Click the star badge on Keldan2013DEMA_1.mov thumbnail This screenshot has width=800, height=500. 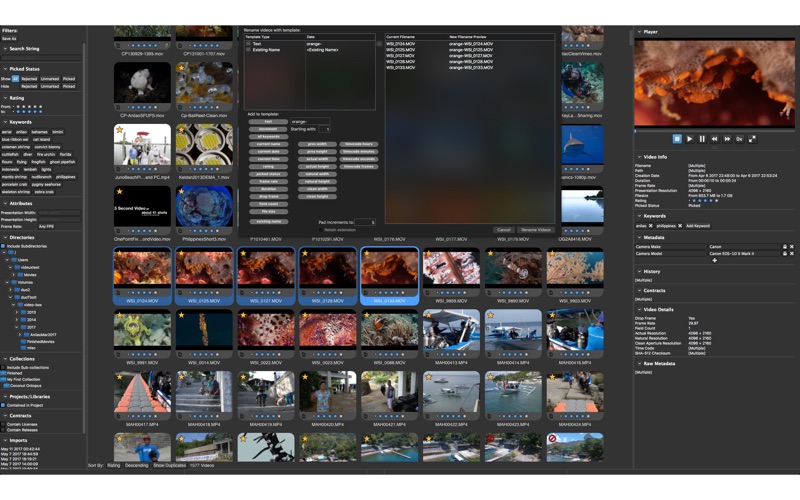click(182, 130)
